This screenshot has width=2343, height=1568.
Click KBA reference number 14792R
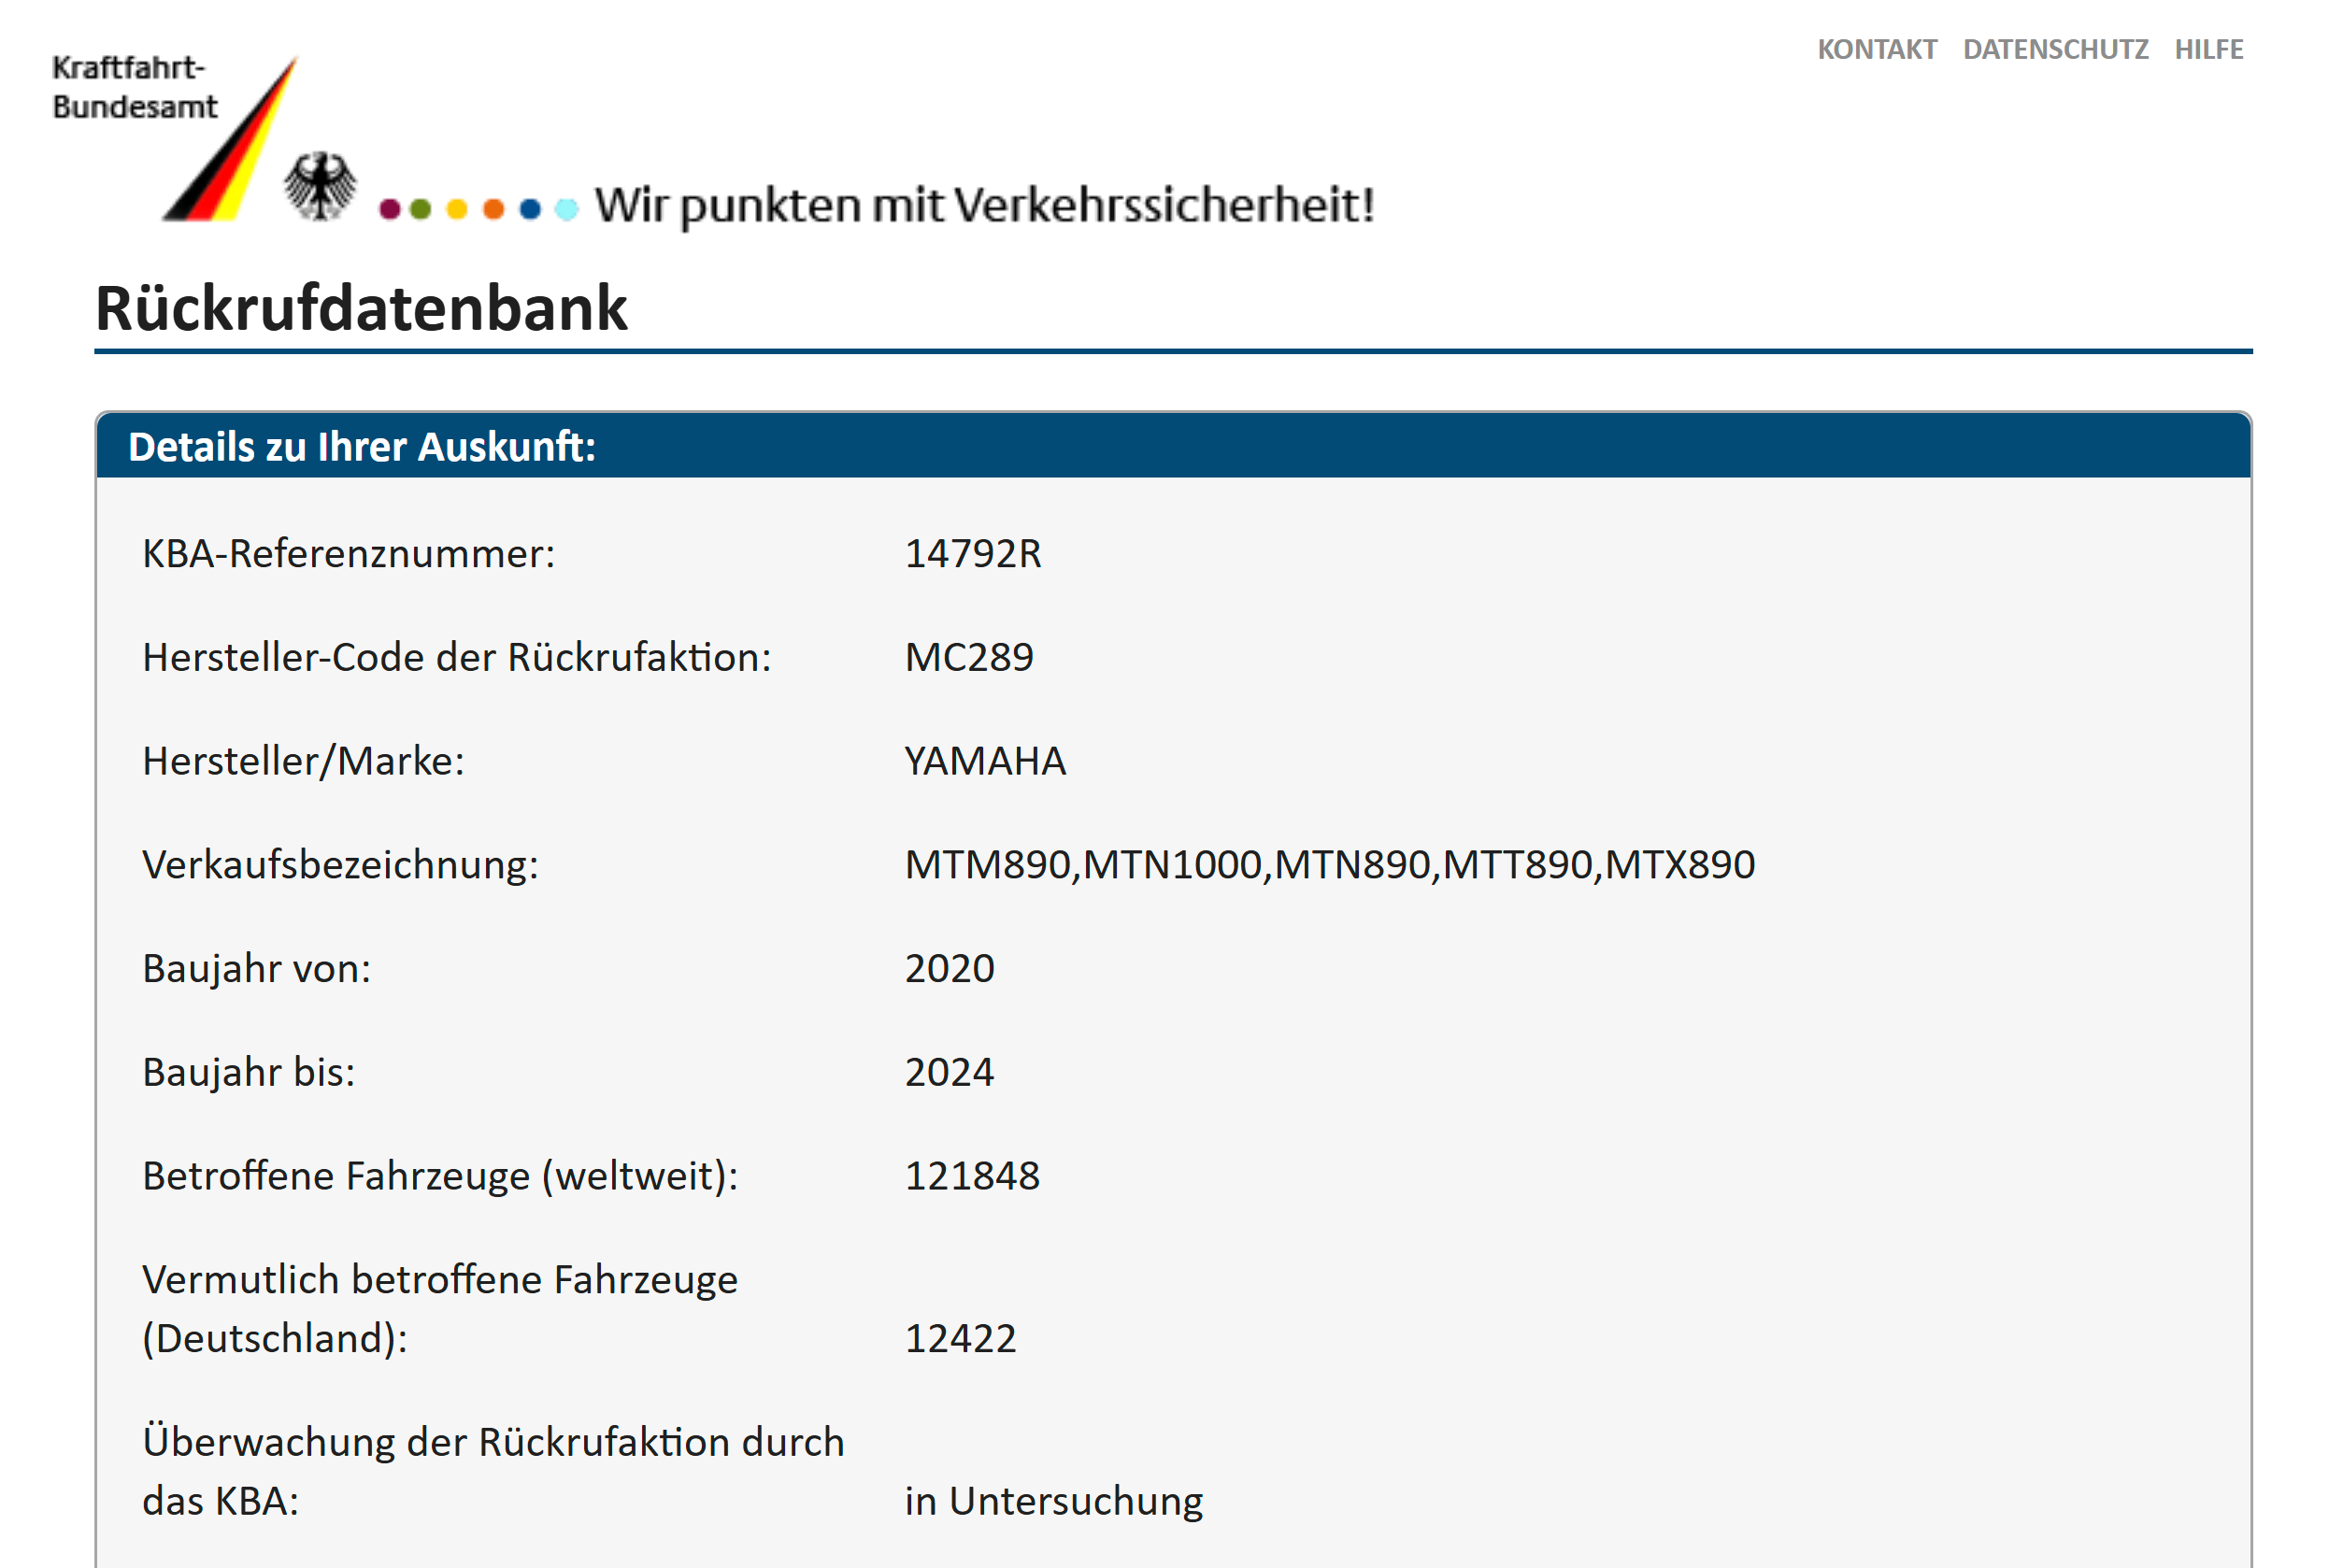point(972,554)
